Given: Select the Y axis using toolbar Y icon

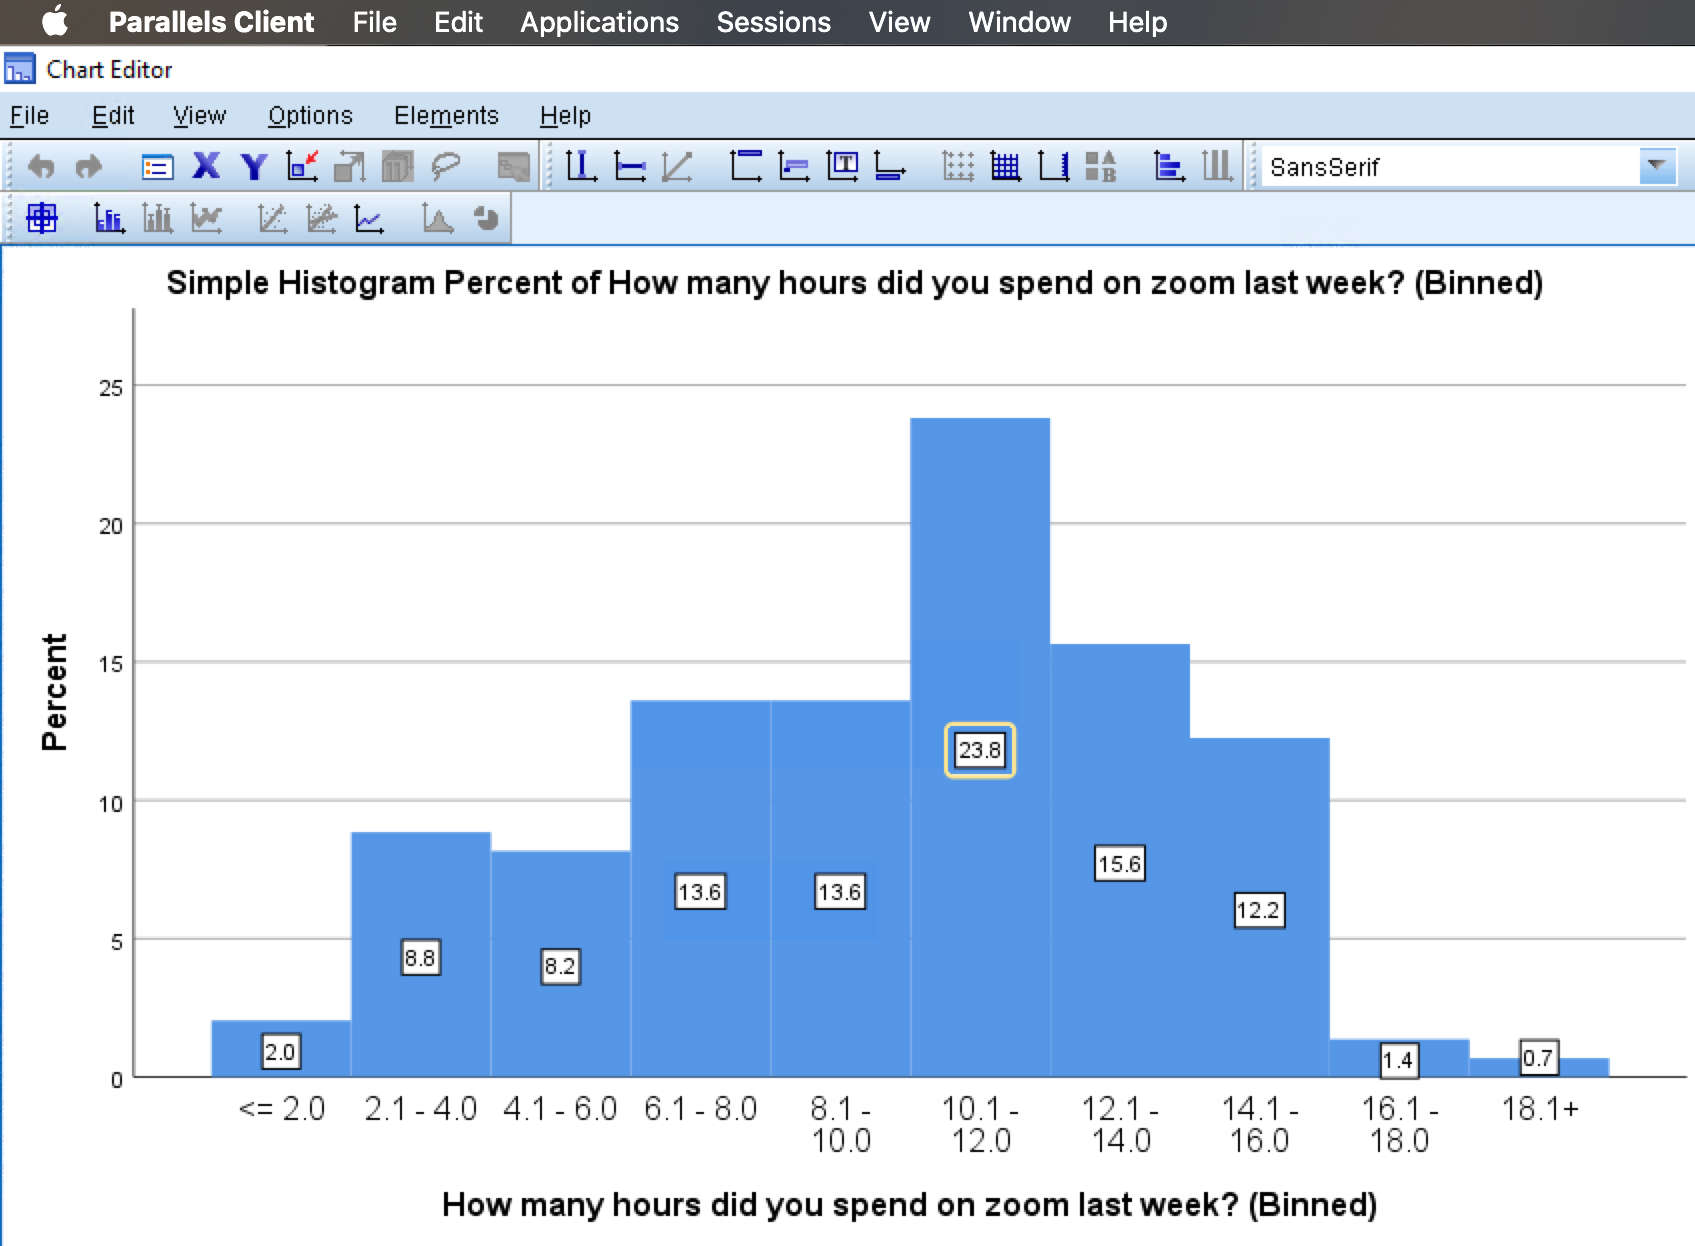Looking at the screenshot, I should (254, 166).
